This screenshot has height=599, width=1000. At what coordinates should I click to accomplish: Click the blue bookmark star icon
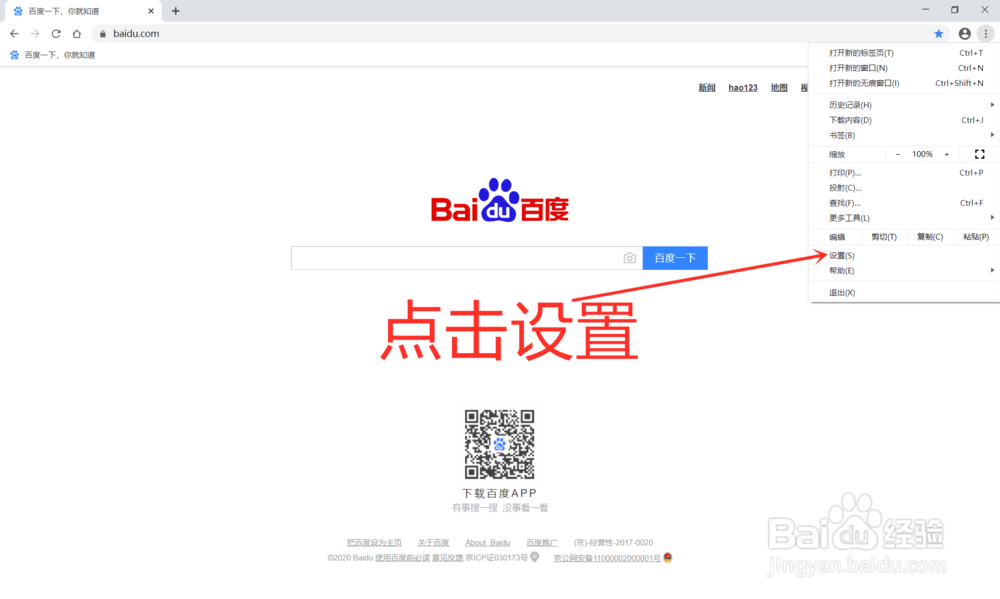coord(939,34)
